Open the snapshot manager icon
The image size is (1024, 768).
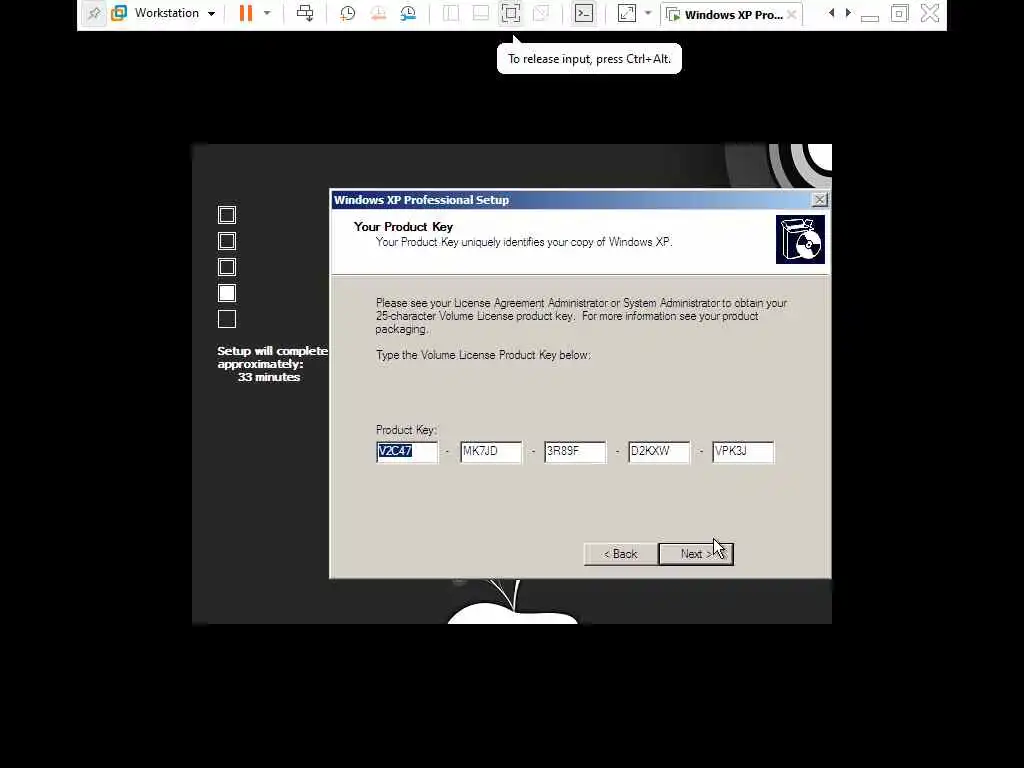click(408, 13)
